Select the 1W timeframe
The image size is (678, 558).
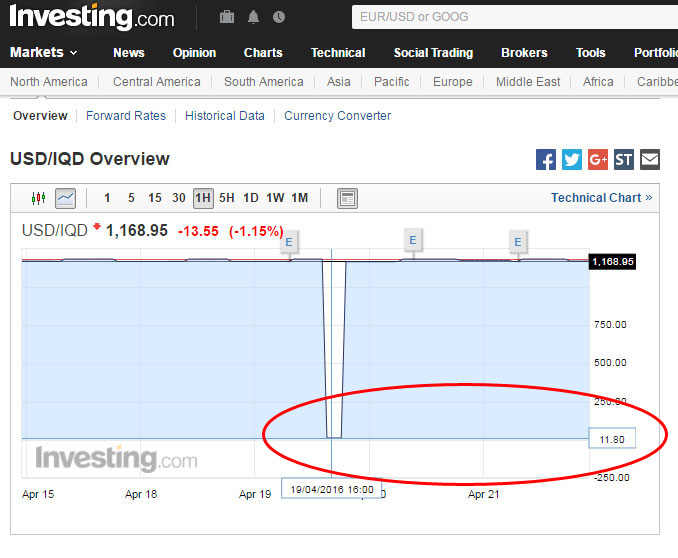[x=275, y=198]
